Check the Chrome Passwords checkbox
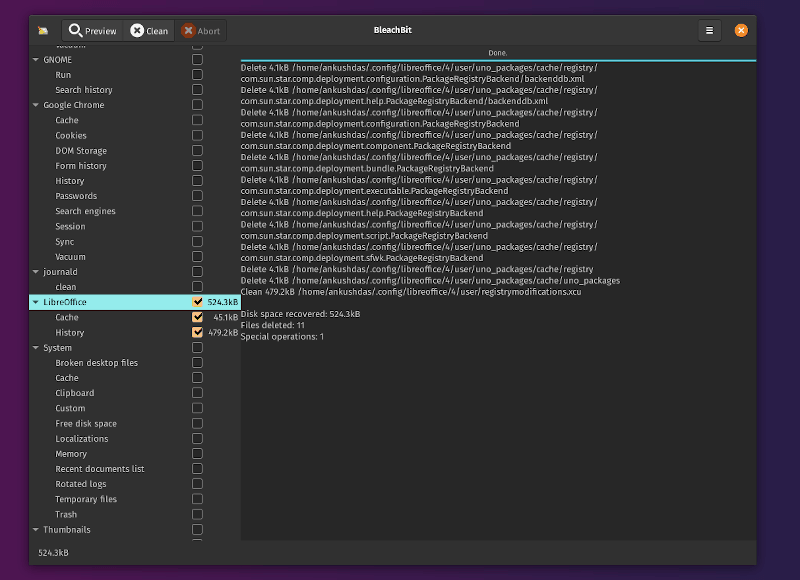This screenshot has height=580, width=800. click(197, 196)
